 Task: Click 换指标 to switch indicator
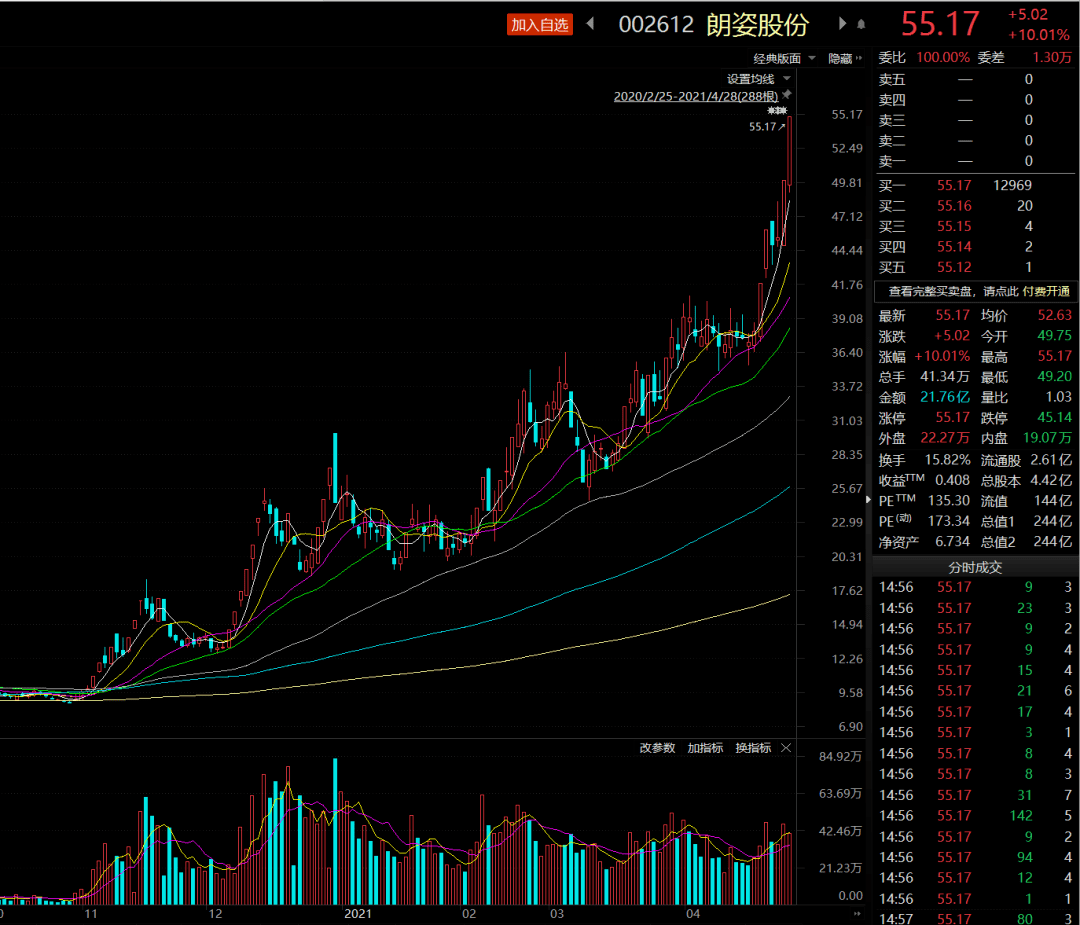pyautogui.click(x=753, y=748)
